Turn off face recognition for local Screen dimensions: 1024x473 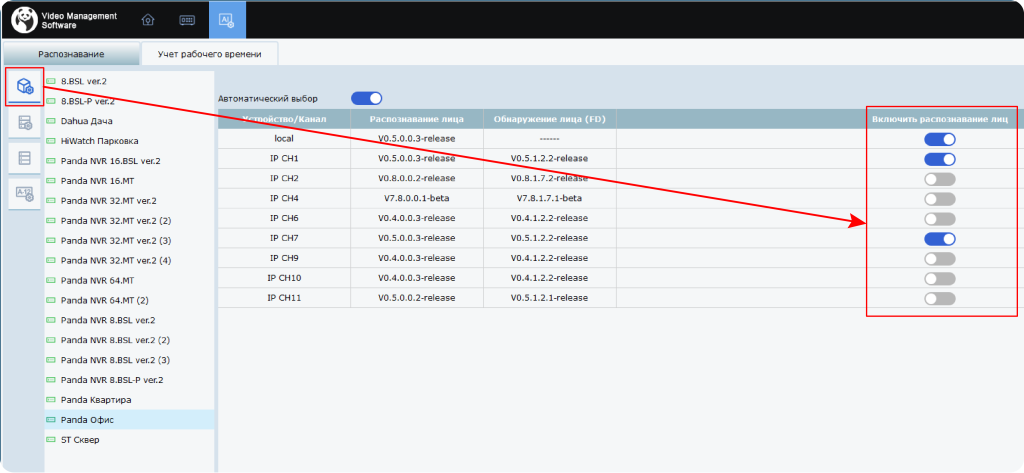[x=939, y=139]
